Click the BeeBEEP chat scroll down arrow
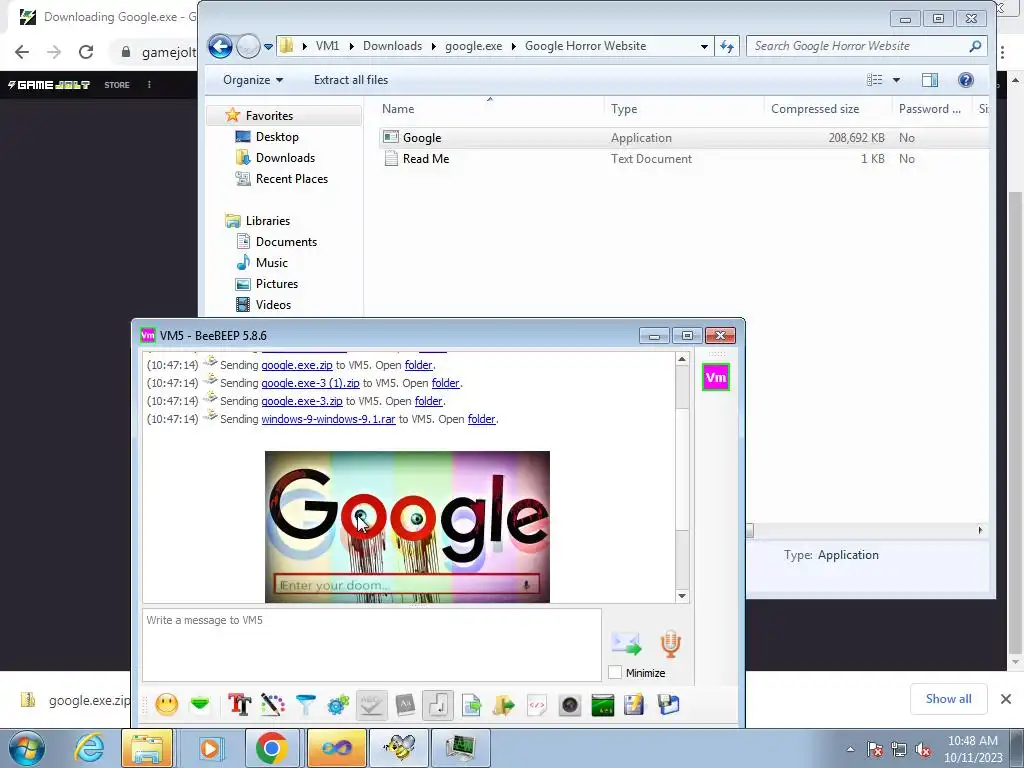 click(682, 596)
